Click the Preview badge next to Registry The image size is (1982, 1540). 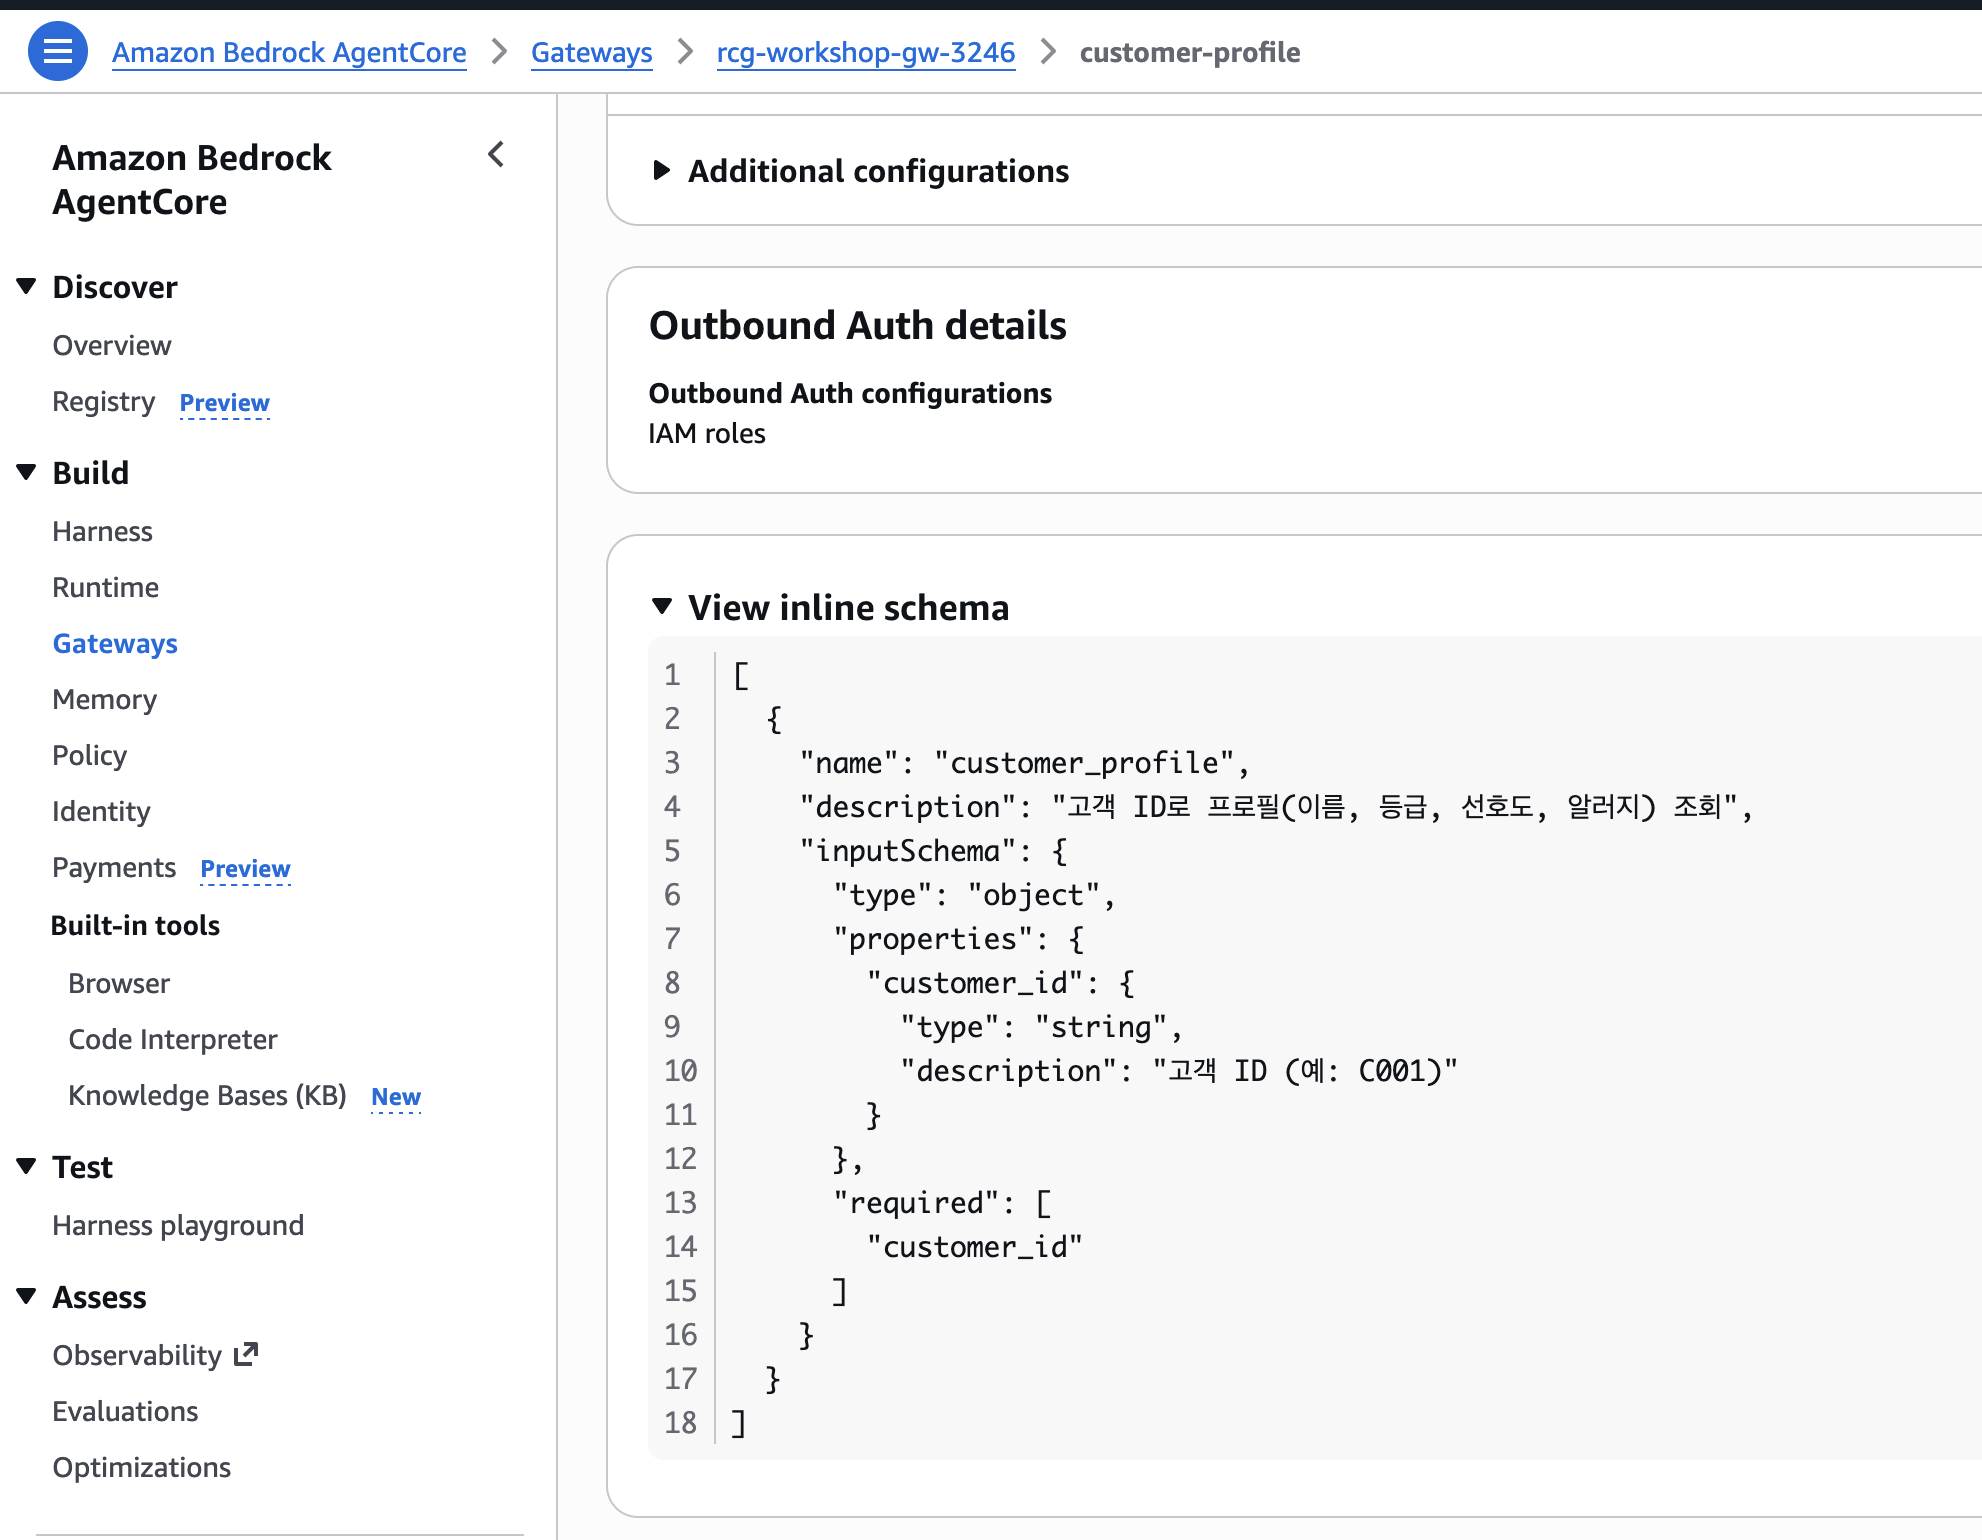(x=225, y=402)
